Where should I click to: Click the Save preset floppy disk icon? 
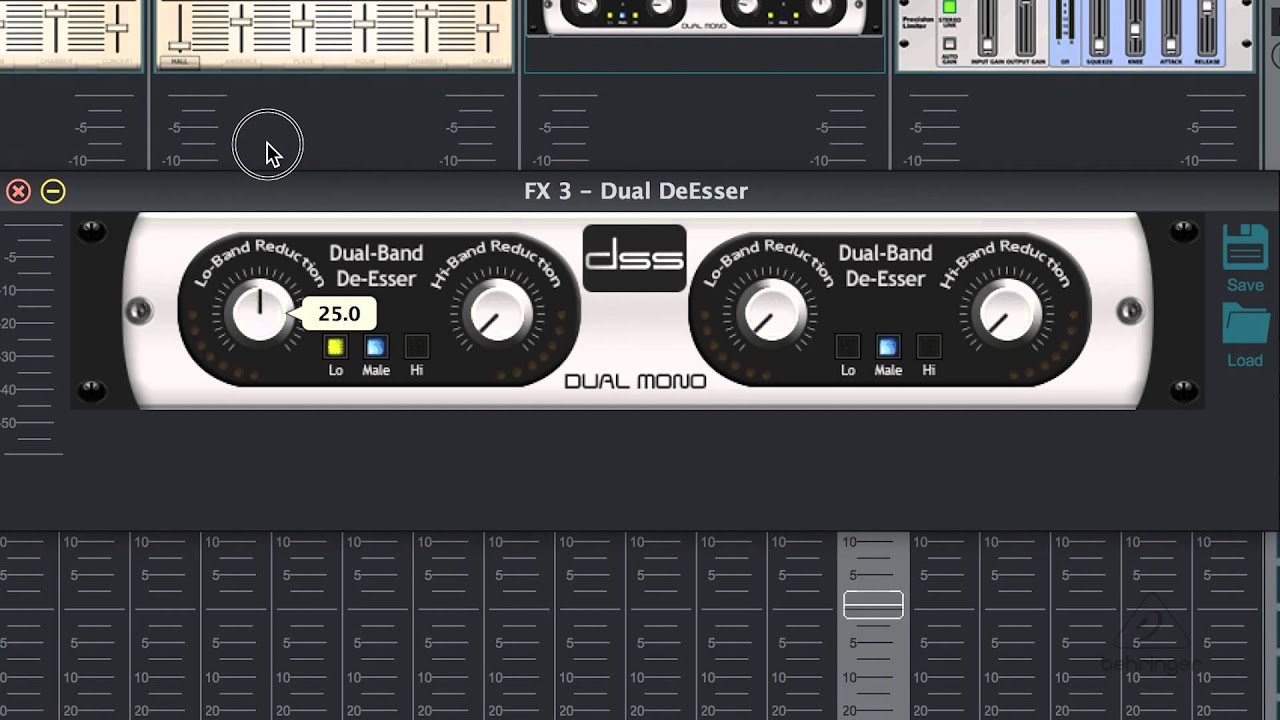click(1245, 247)
